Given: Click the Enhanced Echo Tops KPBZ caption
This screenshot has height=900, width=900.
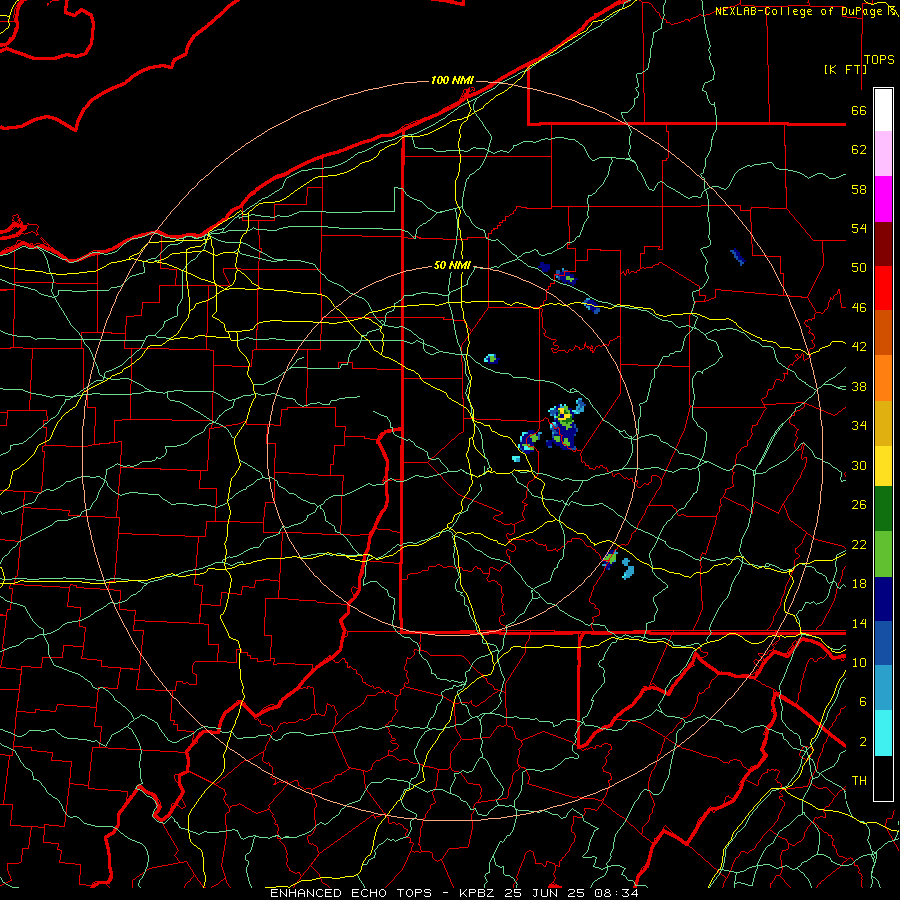Looking at the screenshot, I should coord(453,893).
